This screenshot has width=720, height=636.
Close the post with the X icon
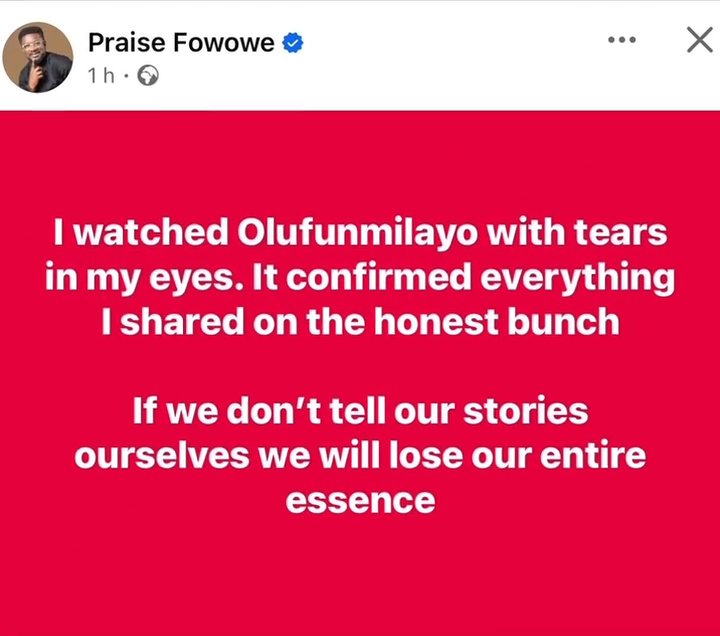click(699, 40)
